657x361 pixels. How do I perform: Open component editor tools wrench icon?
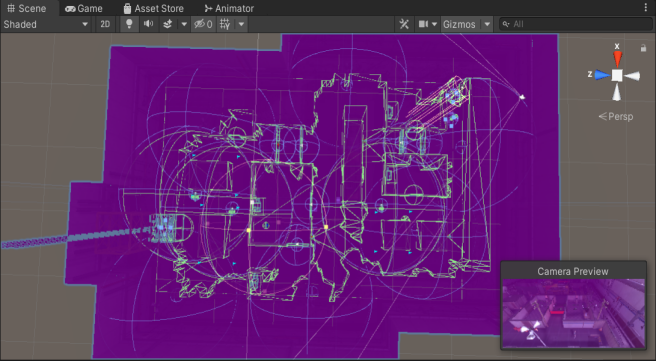pyautogui.click(x=404, y=24)
